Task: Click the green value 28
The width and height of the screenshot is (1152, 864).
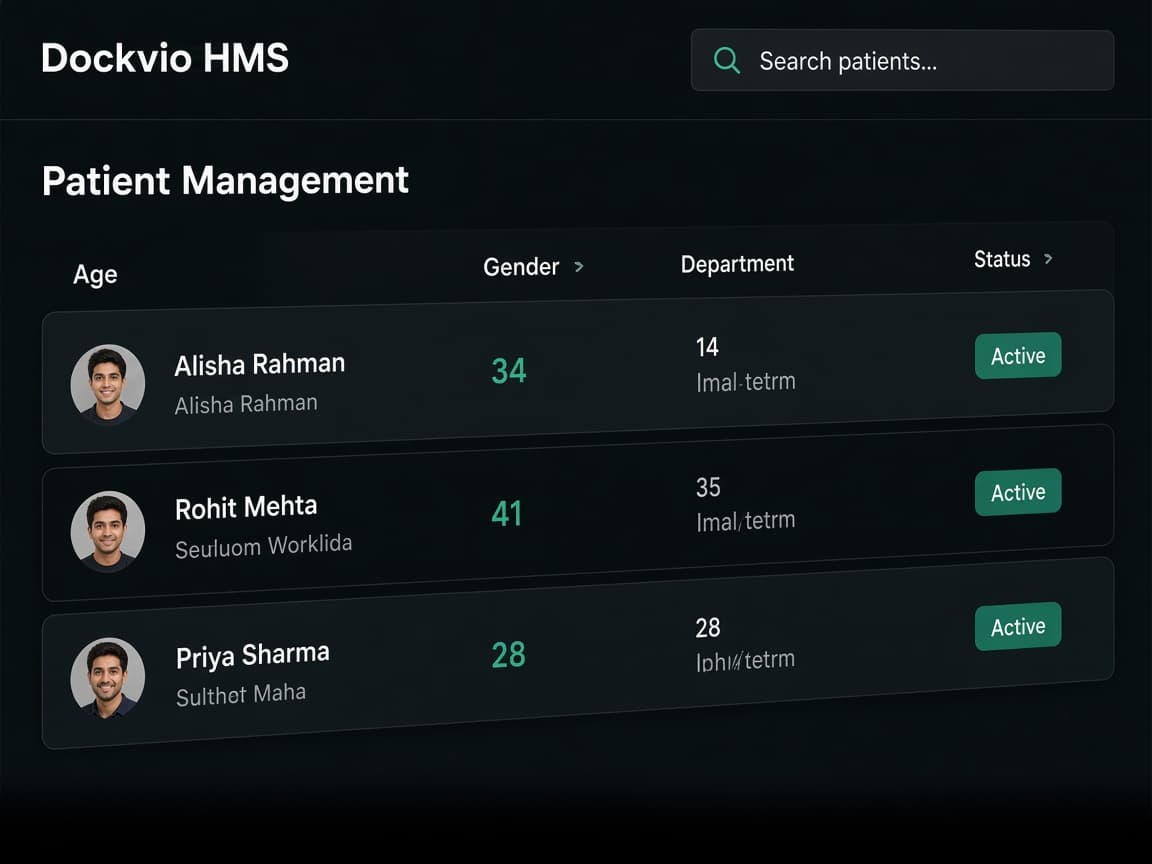Action: coord(508,655)
